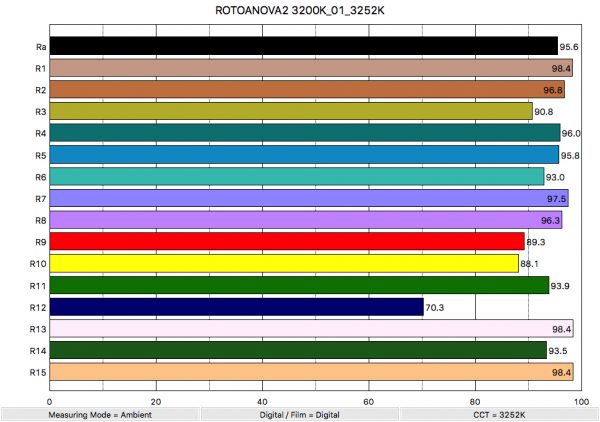Click the R15 peach bar
Image resolution: width=600 pixels, height=422 pixels.
pos(310,372)
